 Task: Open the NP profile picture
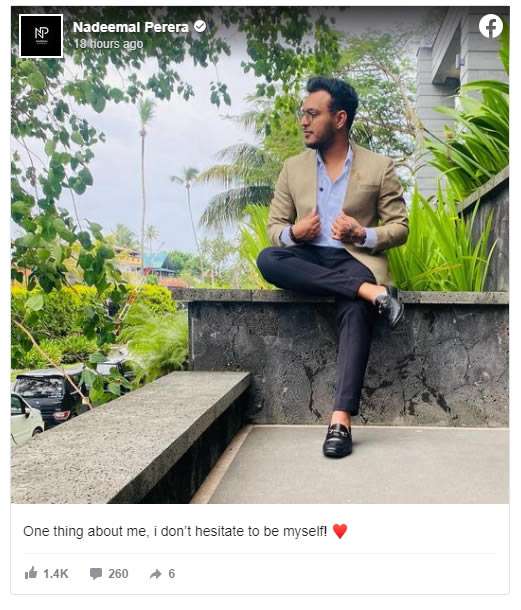point(41,36)
